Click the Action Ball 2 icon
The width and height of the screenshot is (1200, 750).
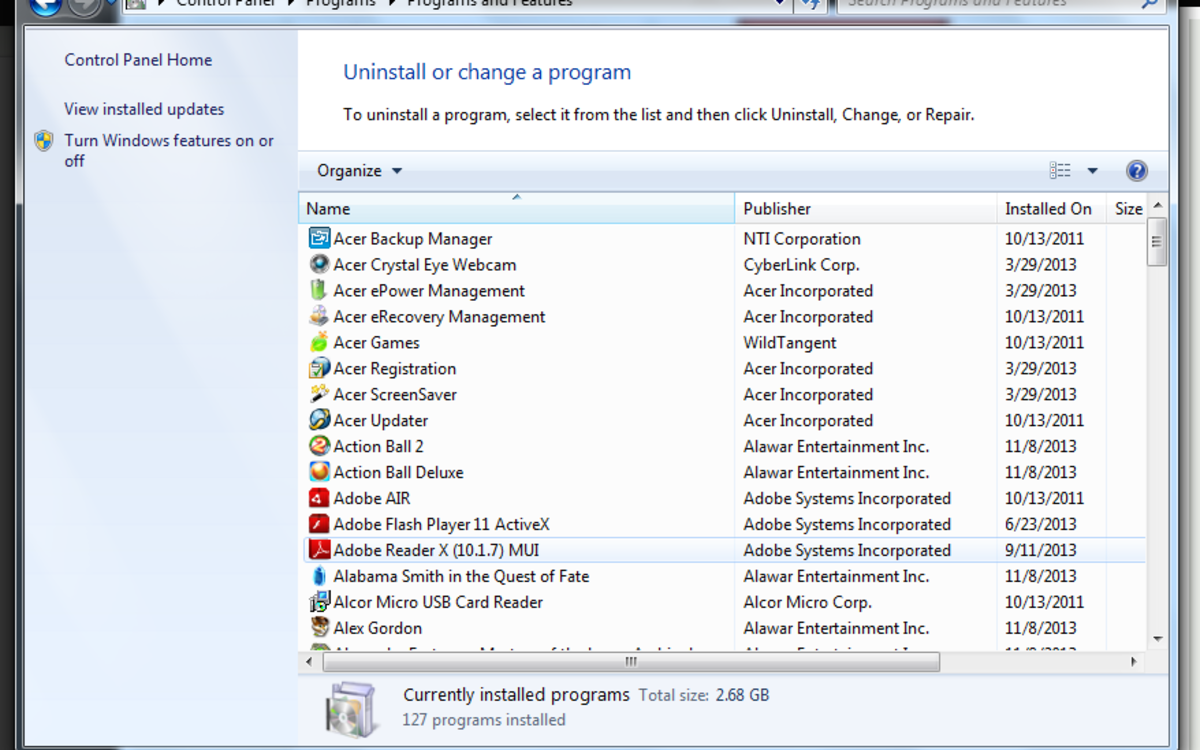tap(319, 446)
